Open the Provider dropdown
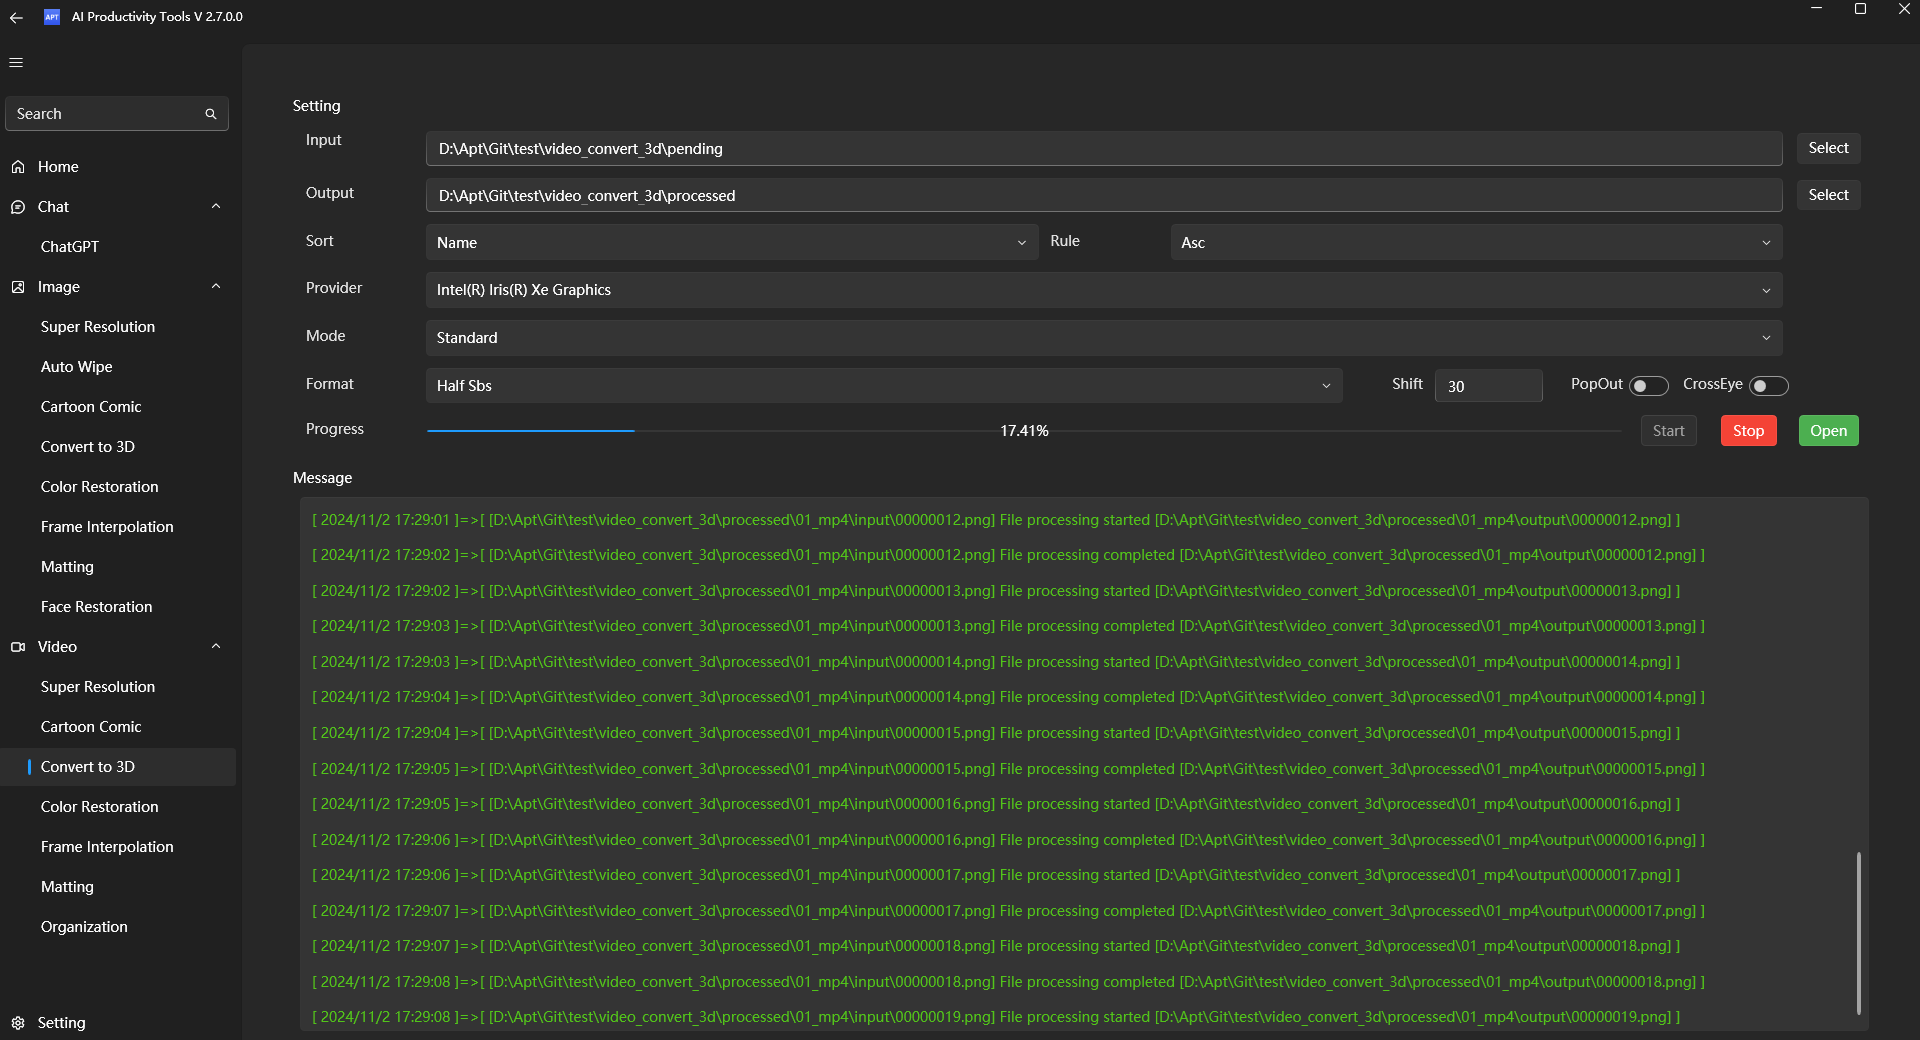This screenshot has height=1040, width=1920. point(1103,290)
